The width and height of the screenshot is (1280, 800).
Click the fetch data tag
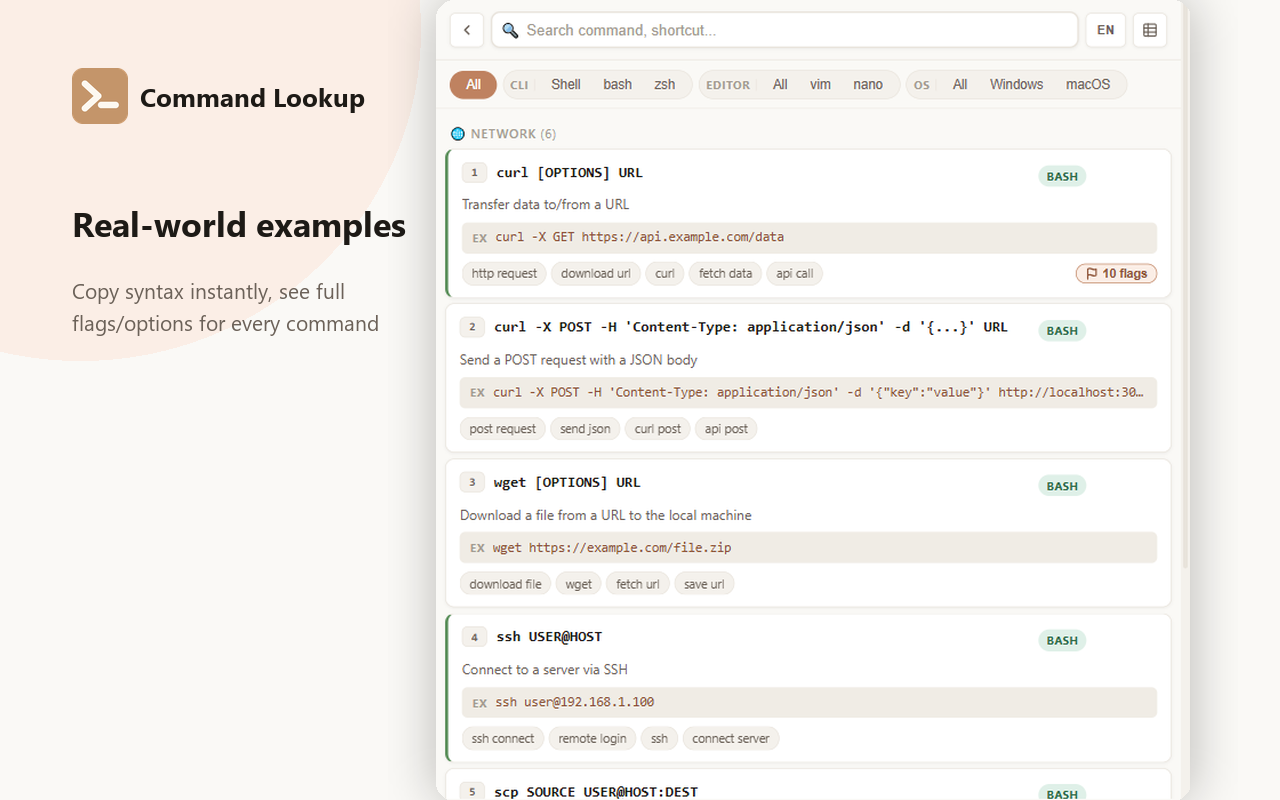point(726,273)
